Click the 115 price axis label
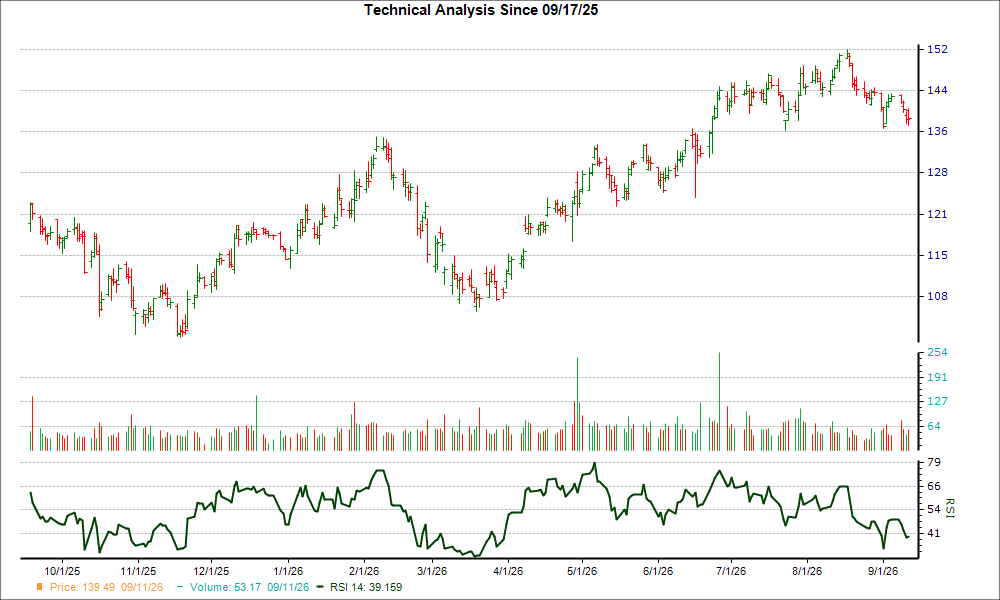The width and height of the screenshot is (1000, 600). tap(938, 255)
